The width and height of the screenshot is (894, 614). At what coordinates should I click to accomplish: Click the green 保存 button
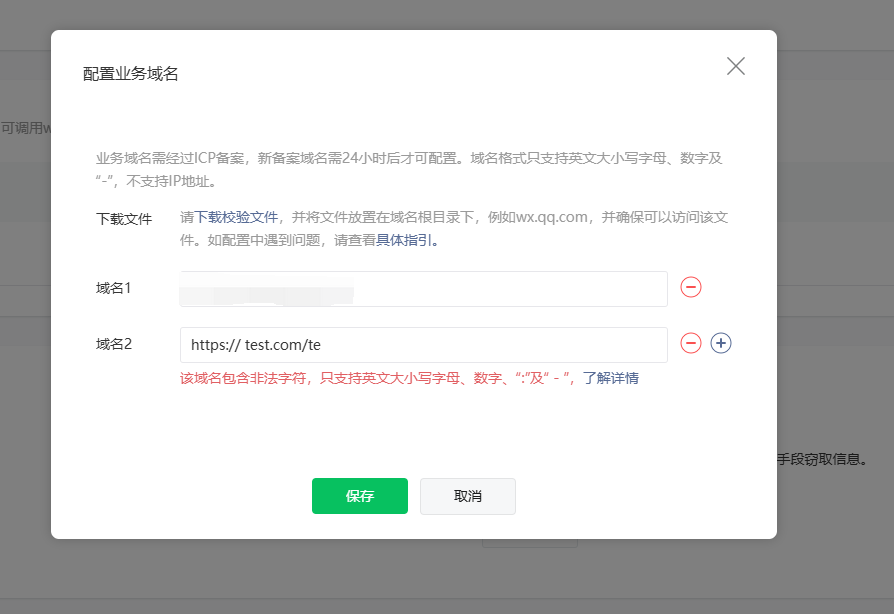point(360,496)
